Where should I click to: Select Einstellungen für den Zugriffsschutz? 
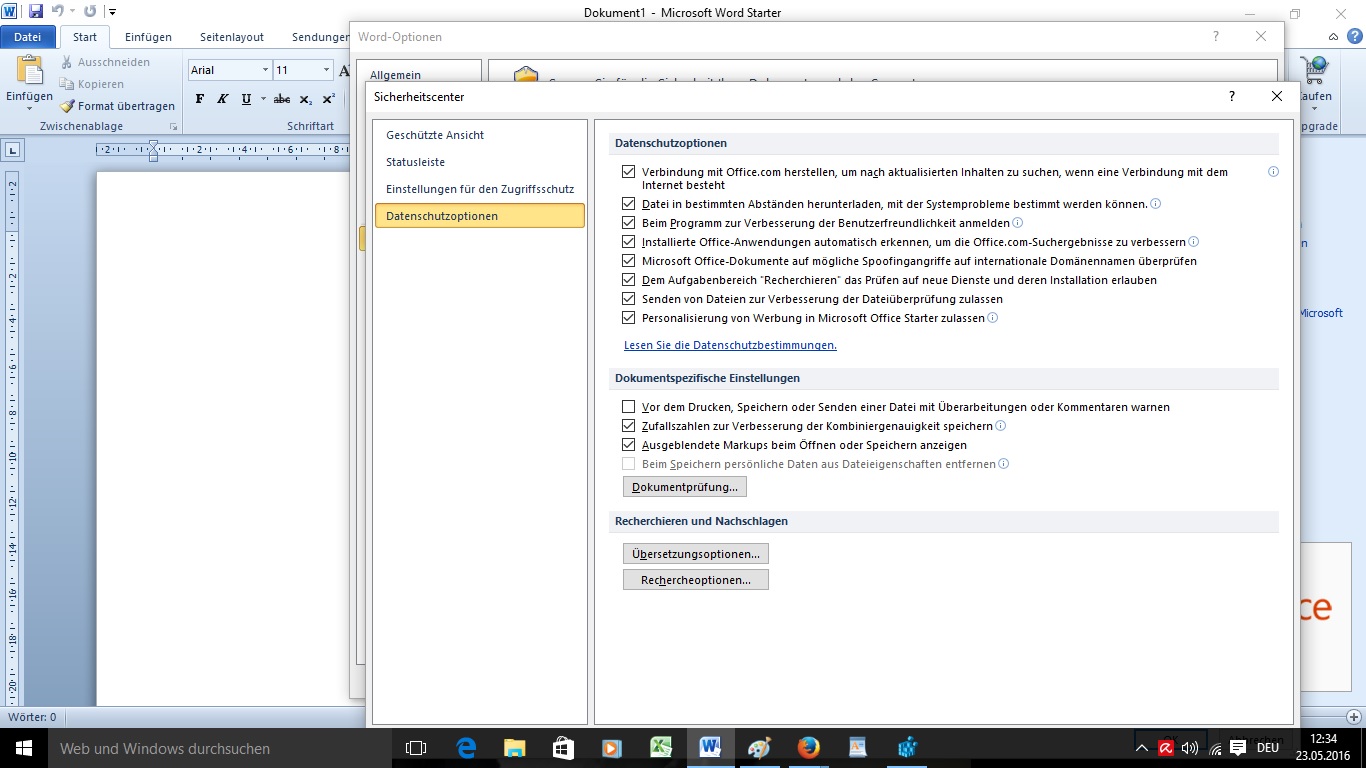click(480, 189)
